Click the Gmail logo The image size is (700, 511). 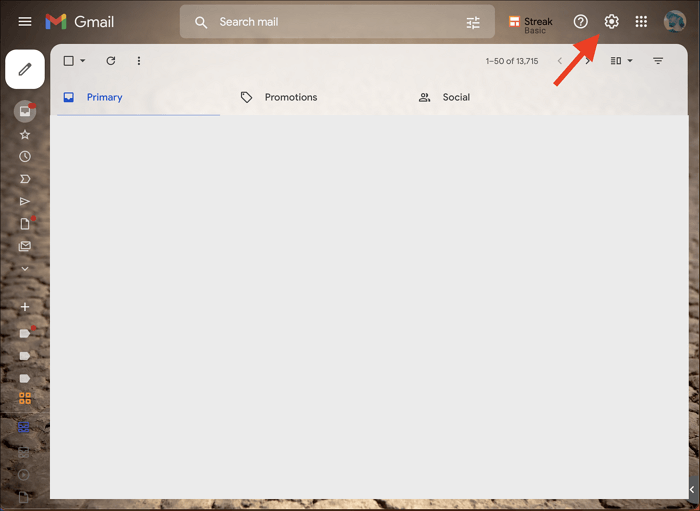tap(79, 21)
